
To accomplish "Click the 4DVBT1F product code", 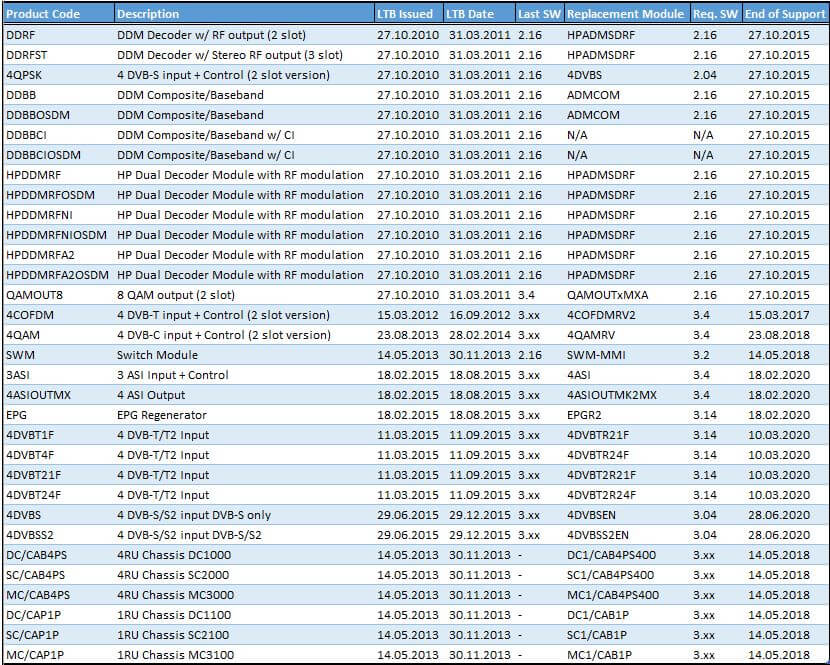I will tap(30, 435).
